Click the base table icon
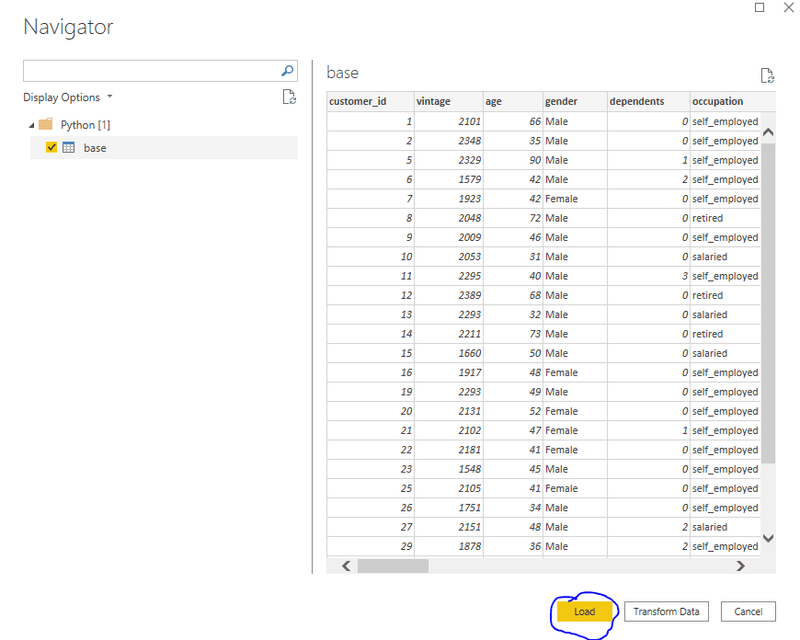The height and width of the screenshot is (640, 800). pyautogui.click(x=68, y=147)
